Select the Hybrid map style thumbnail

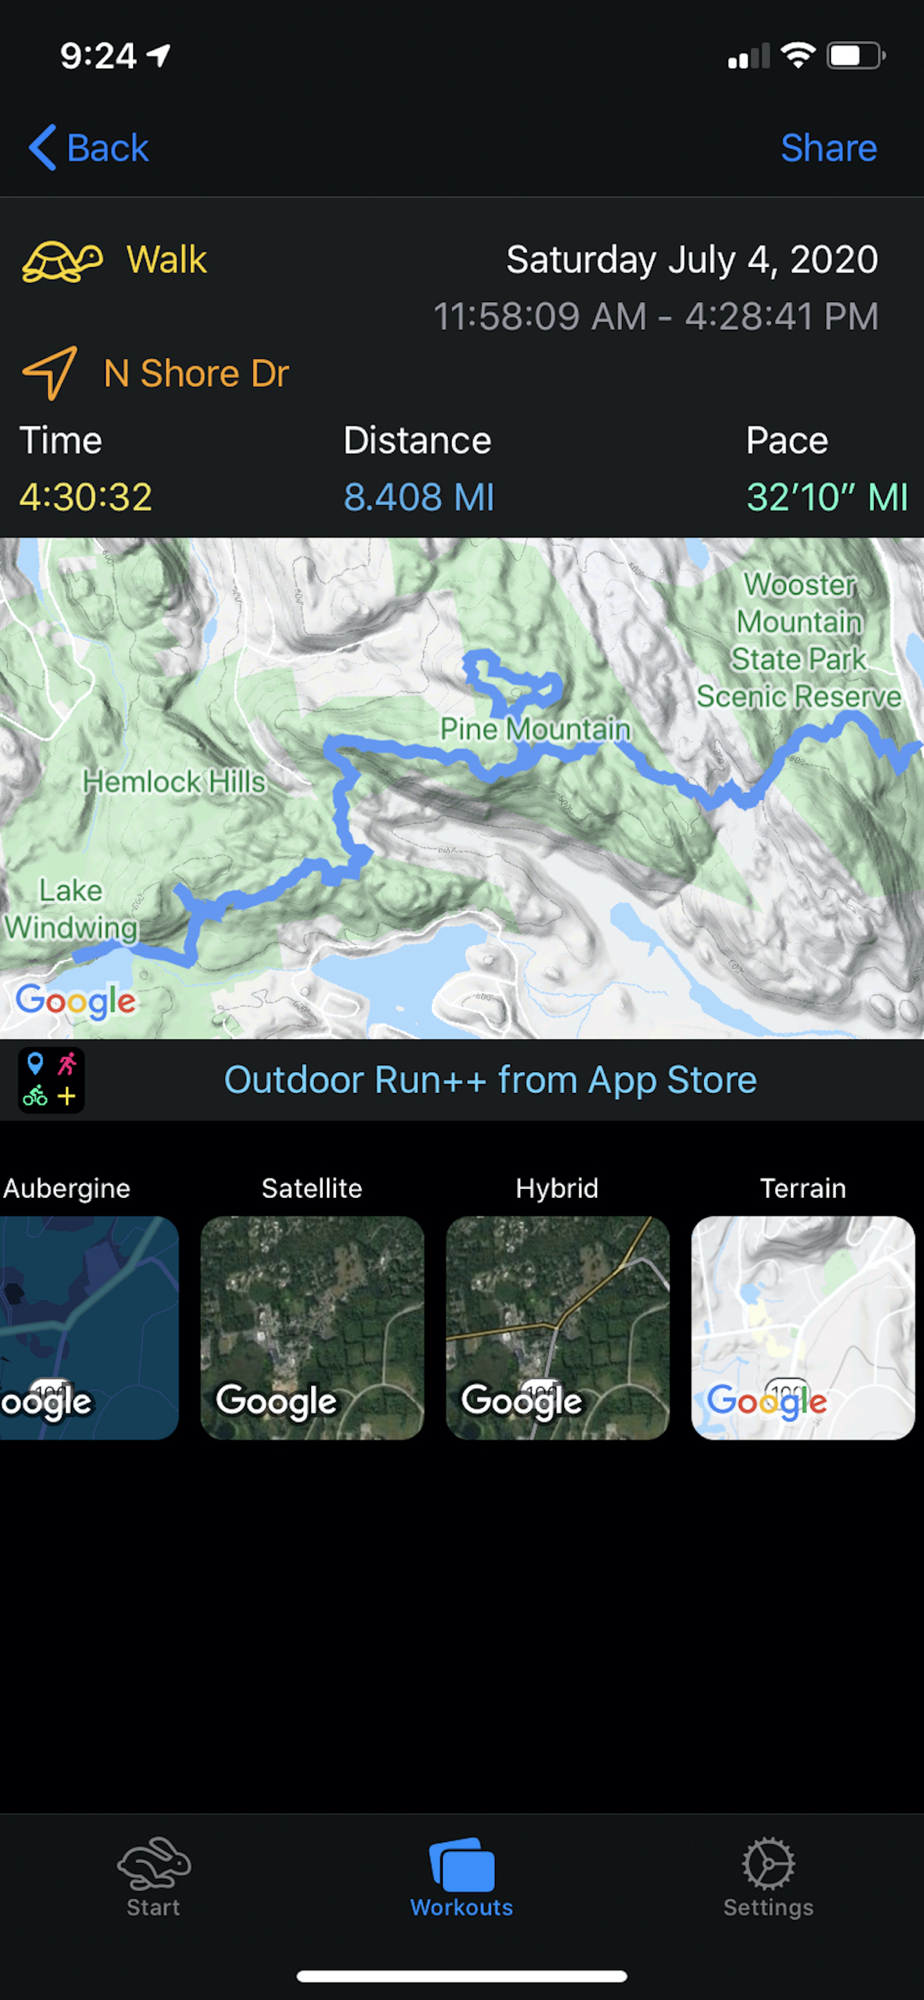(557, 1328)
